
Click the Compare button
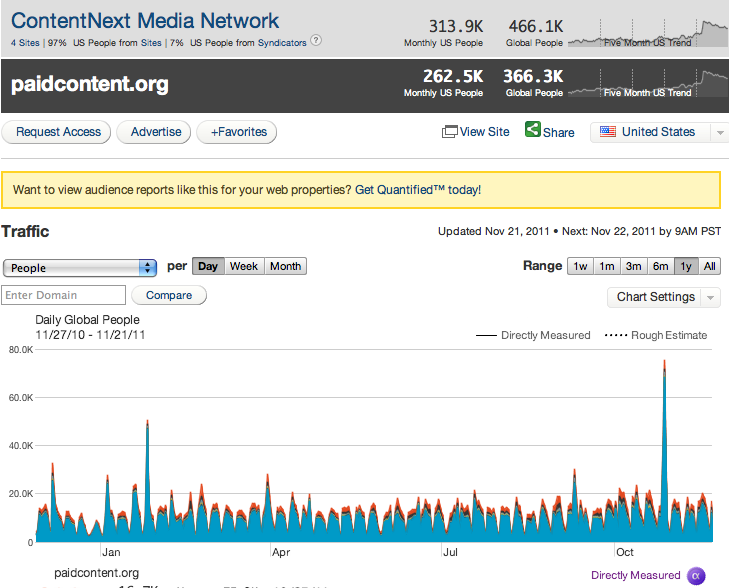169,295
